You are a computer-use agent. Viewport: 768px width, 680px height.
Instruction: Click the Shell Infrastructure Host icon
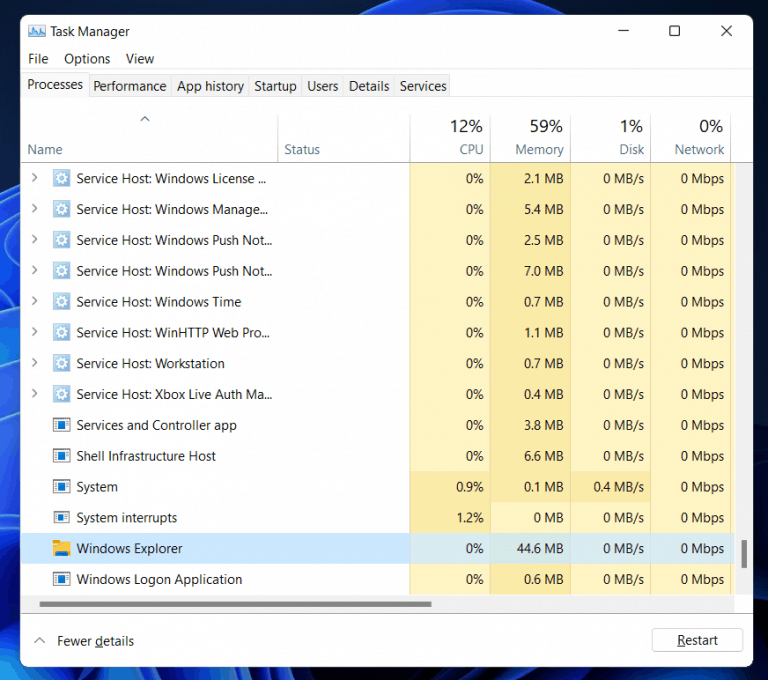[x=62, y=456]
